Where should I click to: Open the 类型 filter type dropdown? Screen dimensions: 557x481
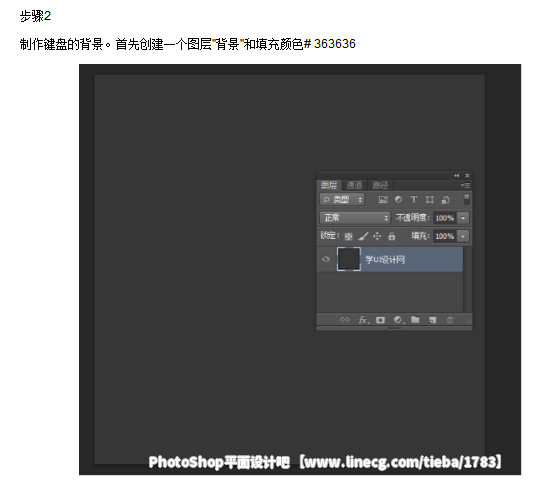click(x=342, y=200)
